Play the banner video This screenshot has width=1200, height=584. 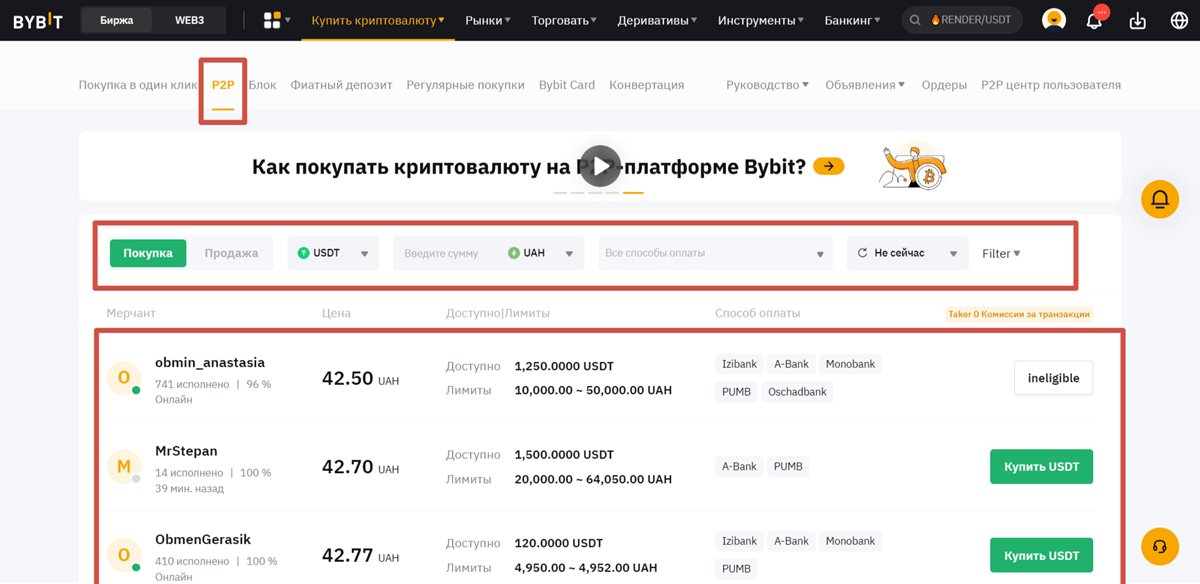tap(600, 166)
